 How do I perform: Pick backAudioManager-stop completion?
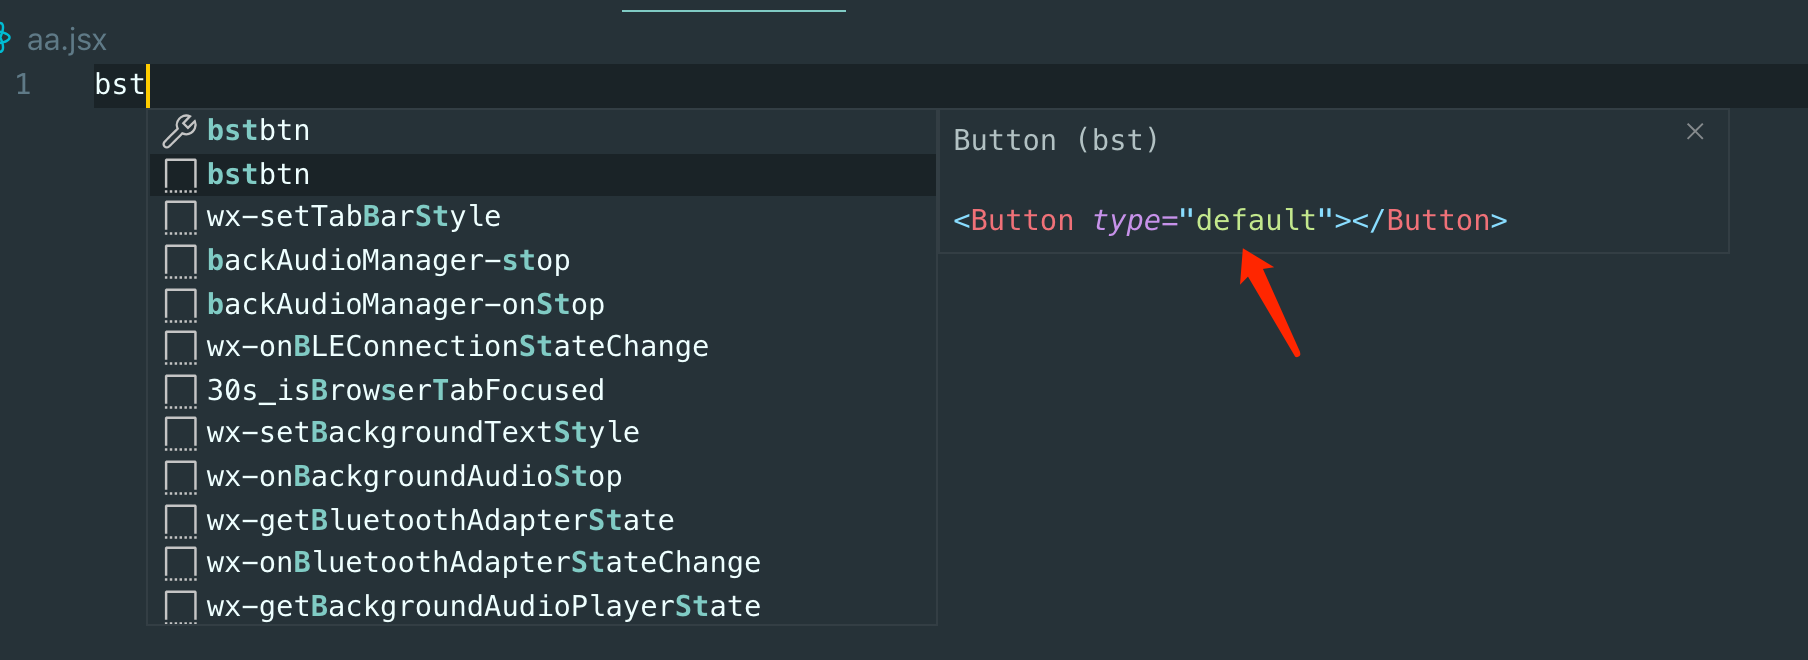[388, 261]
